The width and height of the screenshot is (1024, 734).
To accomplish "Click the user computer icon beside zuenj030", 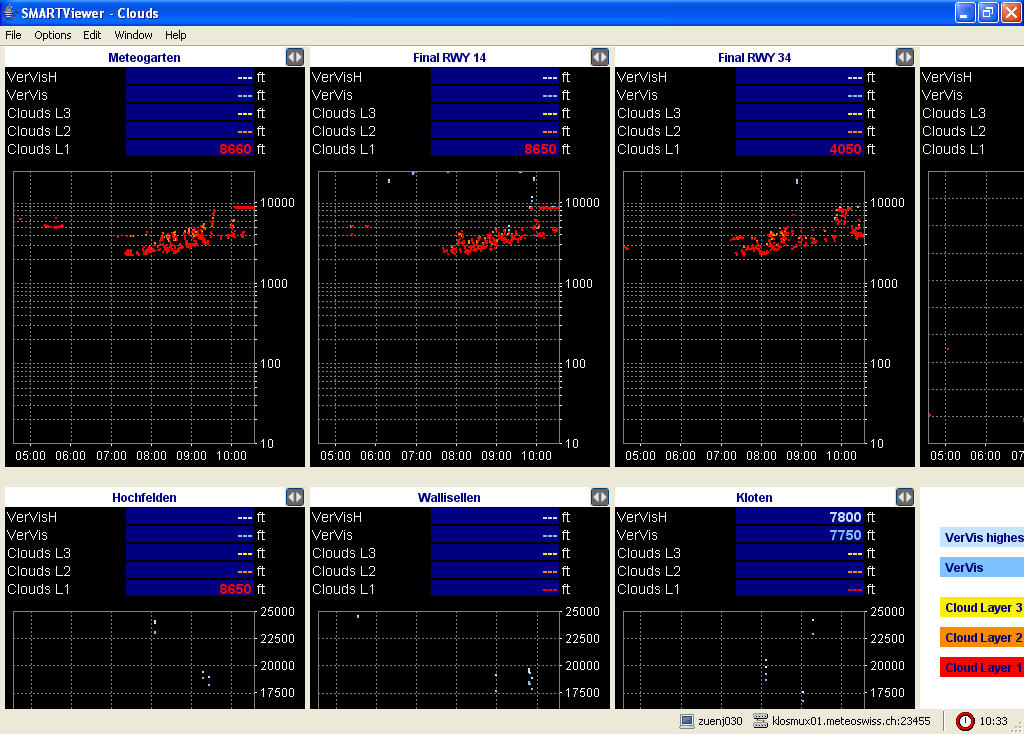I will 687,721.
